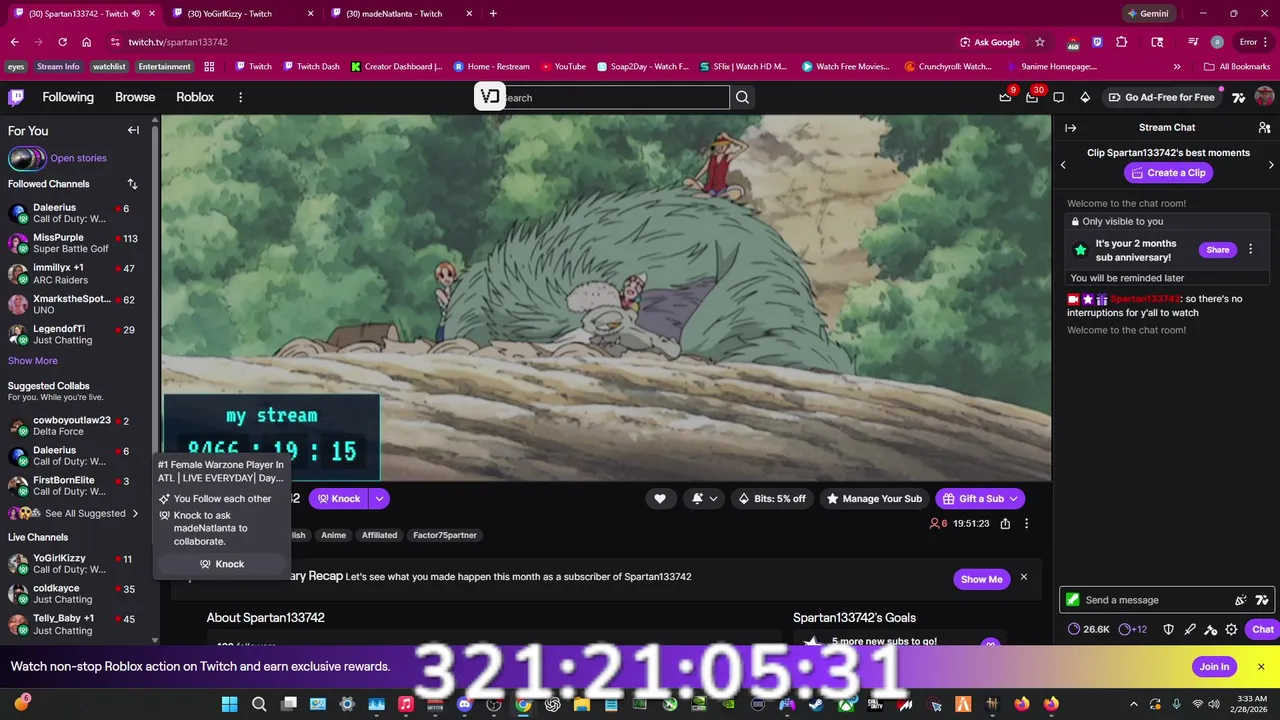Switch to madeNatlanta Twitch browser tab
1280x720 pixels.
point(400,13)
